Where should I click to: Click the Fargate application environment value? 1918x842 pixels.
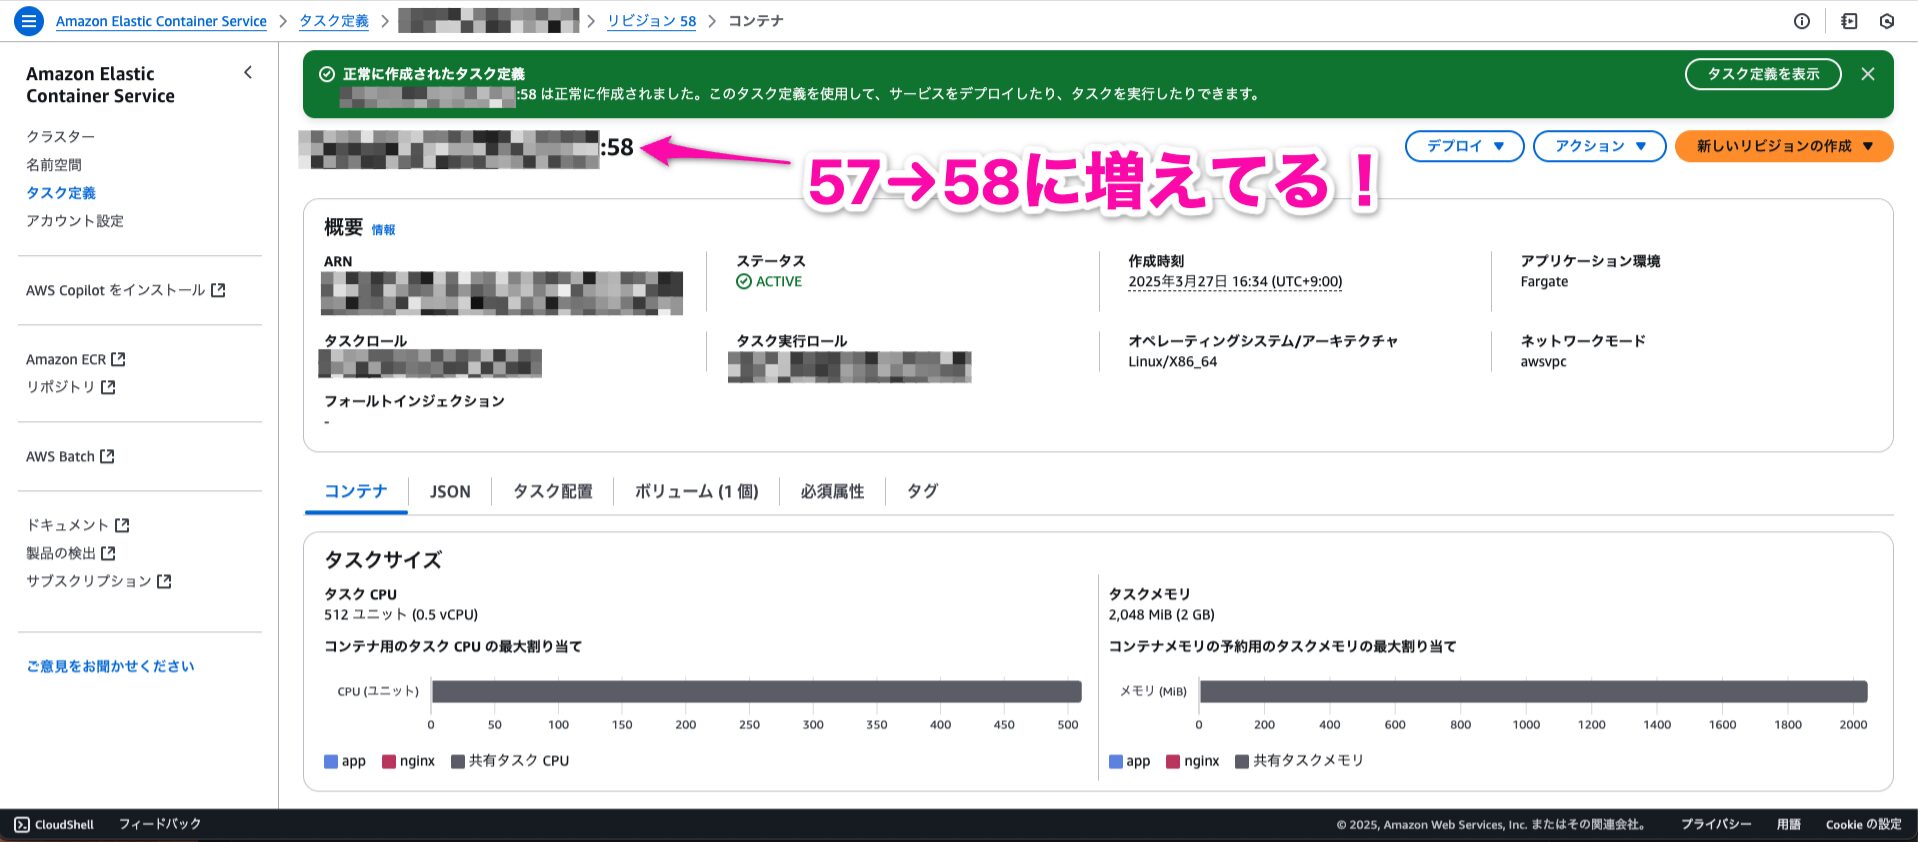click(x=1544, y=282)
